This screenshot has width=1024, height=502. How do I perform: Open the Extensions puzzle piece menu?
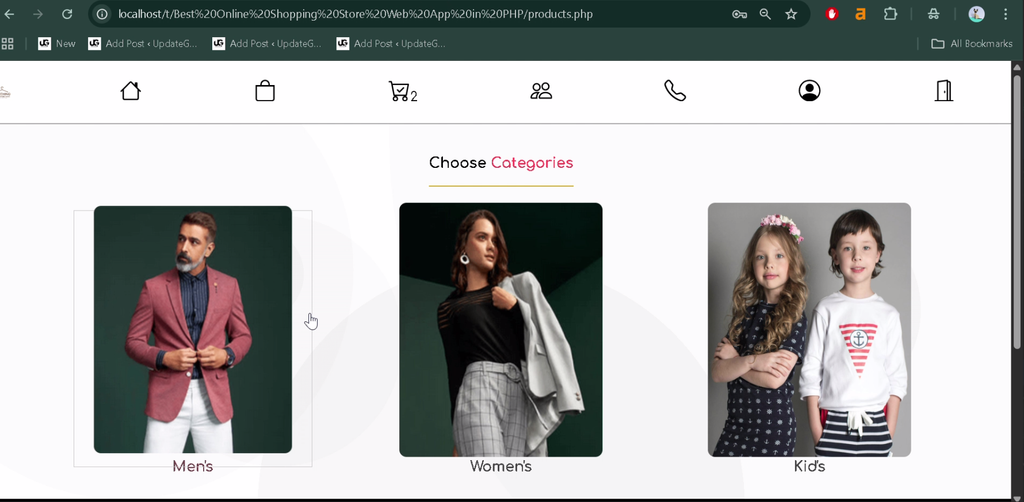click(890, 14)
